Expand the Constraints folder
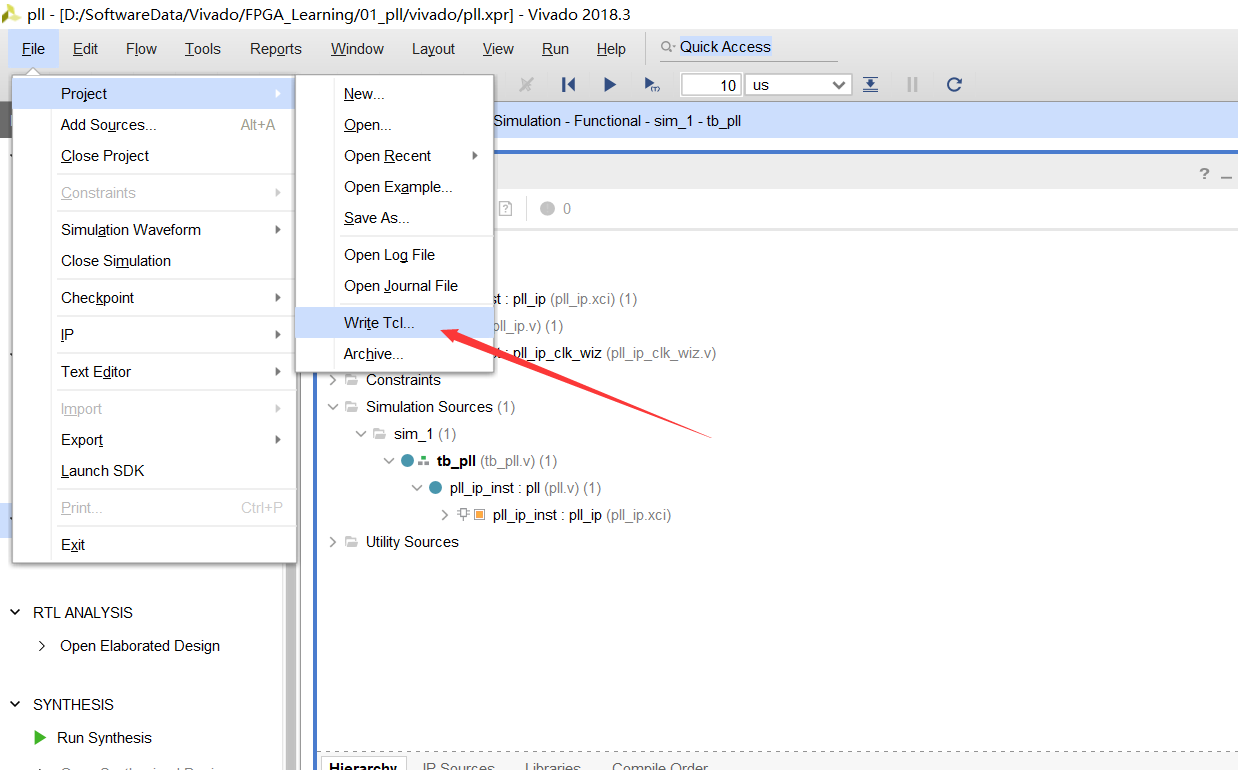The image size is (1238, 770). (333, 380)
